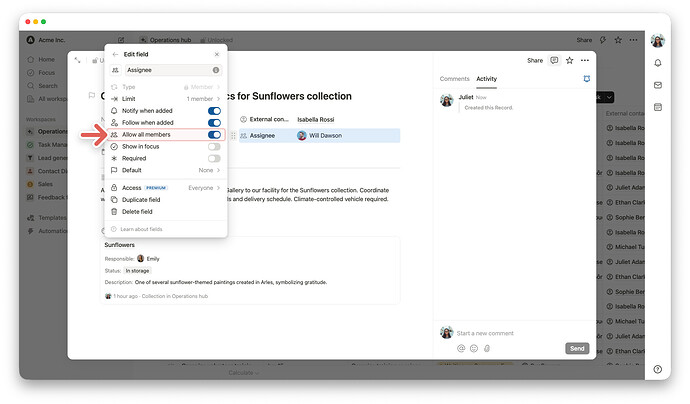Go back from the Edit field panel
The image size is (690, 404).
click(115, 55)
